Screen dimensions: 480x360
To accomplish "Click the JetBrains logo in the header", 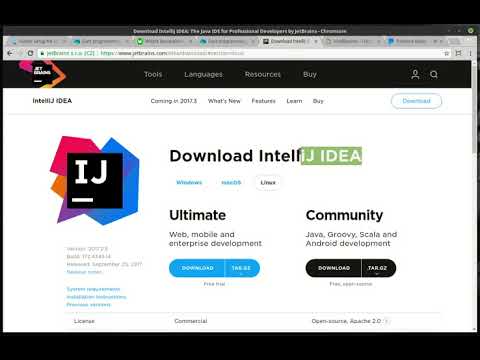I will click(x=42, y=74).
